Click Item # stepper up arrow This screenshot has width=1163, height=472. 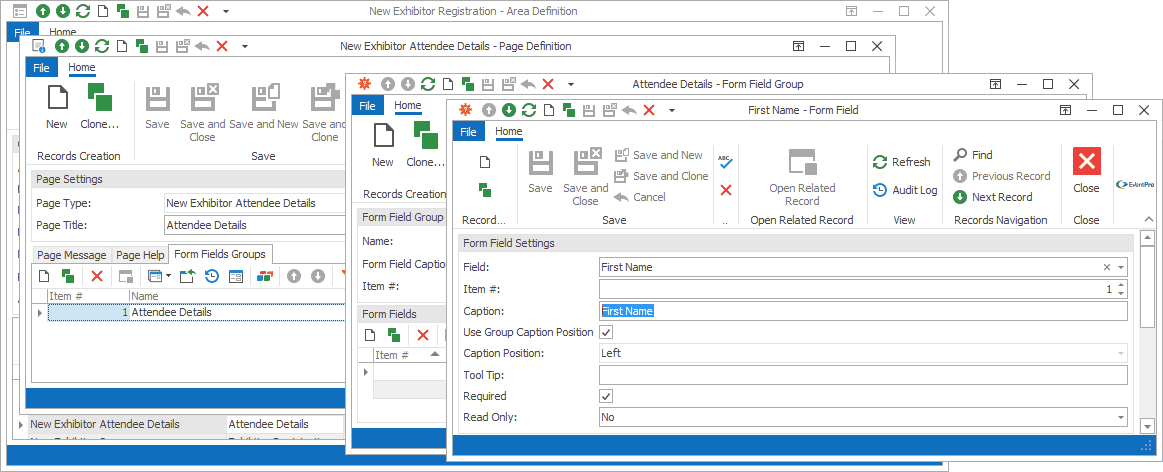[1121, 285]
